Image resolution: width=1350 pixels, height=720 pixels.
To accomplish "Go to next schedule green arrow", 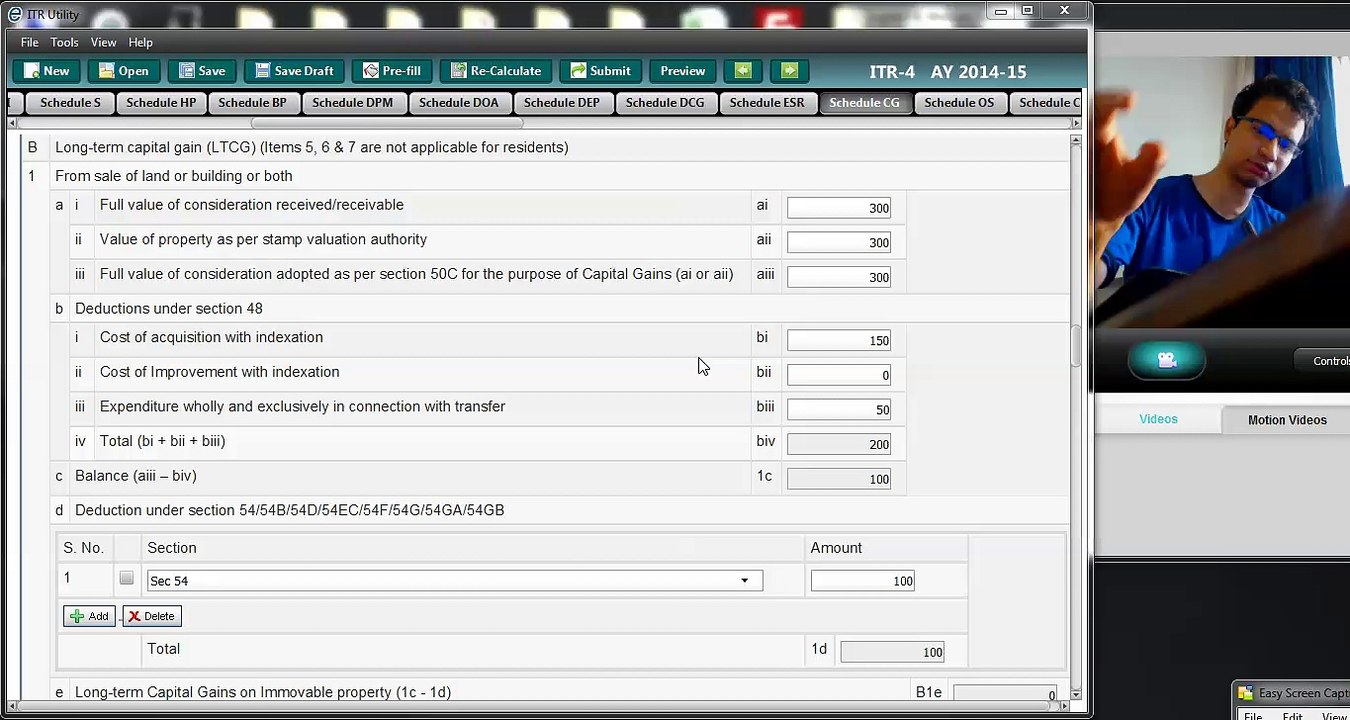I will click(789, 71).
